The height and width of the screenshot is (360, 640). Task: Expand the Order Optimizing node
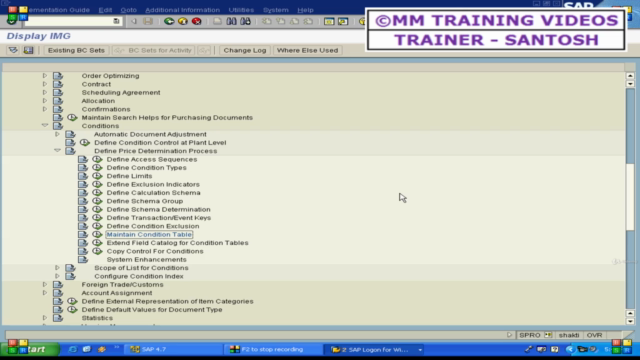(x=45, y=76)
